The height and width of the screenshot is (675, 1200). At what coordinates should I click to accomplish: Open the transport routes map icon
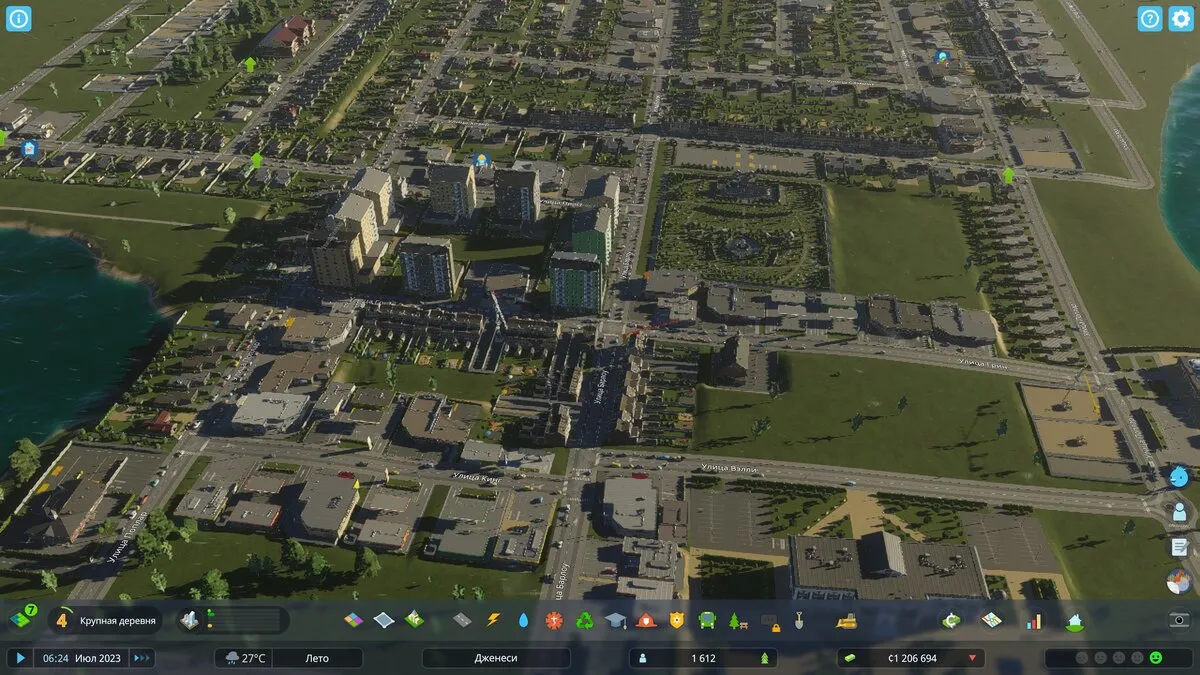click(991, 620)
